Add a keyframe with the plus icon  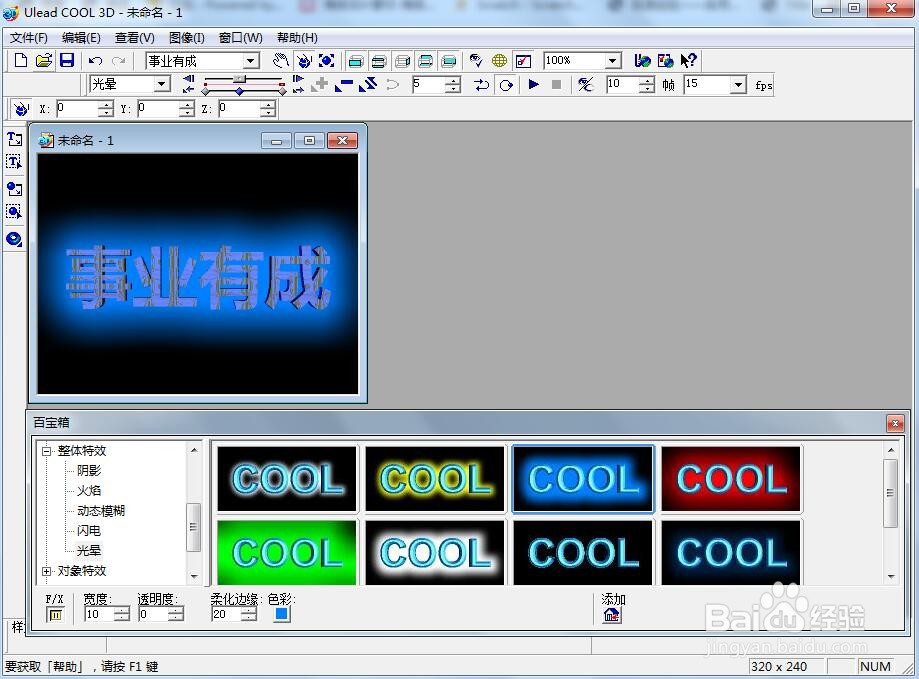tap(320, 85)
